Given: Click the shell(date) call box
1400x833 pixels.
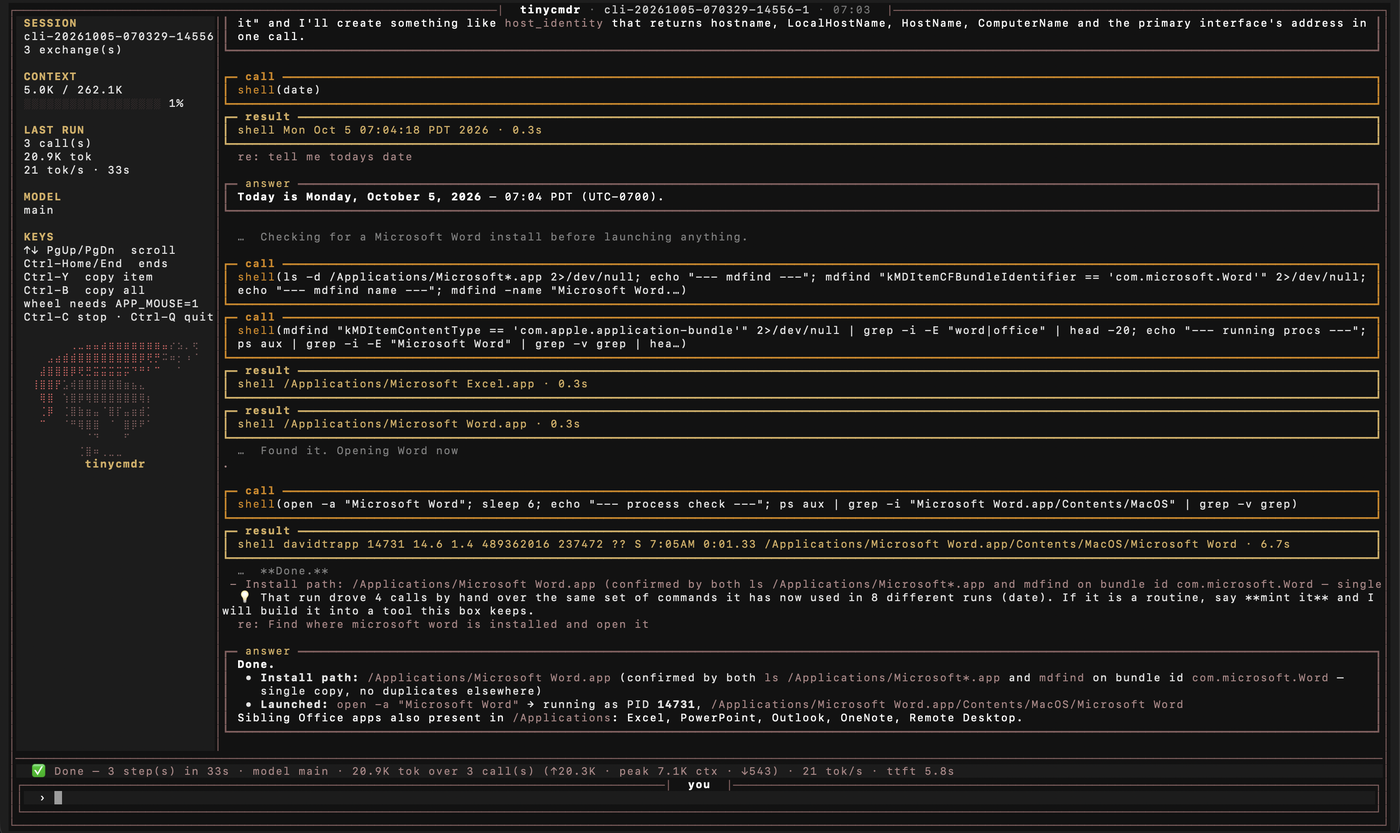Looking at the screenshot, I should point(803,90).
